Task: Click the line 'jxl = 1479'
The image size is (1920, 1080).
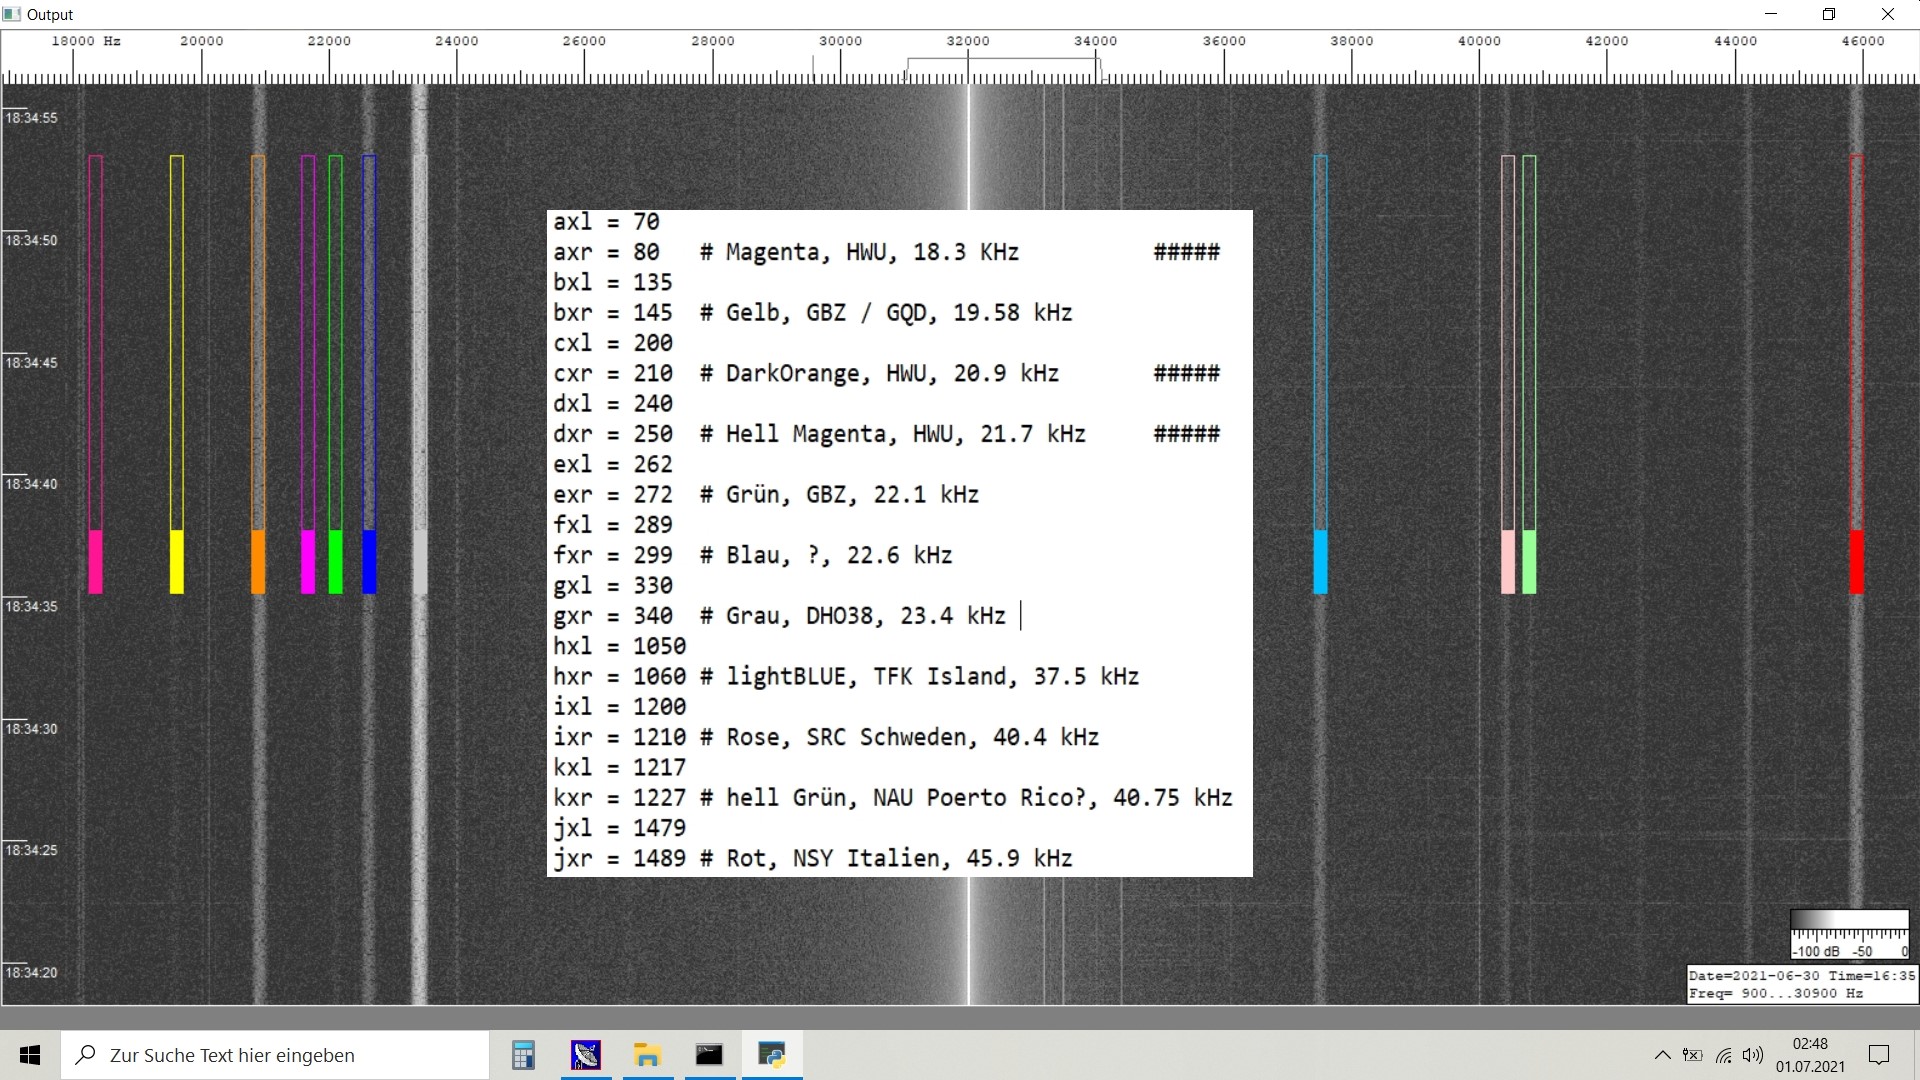Action: (620, 829)
